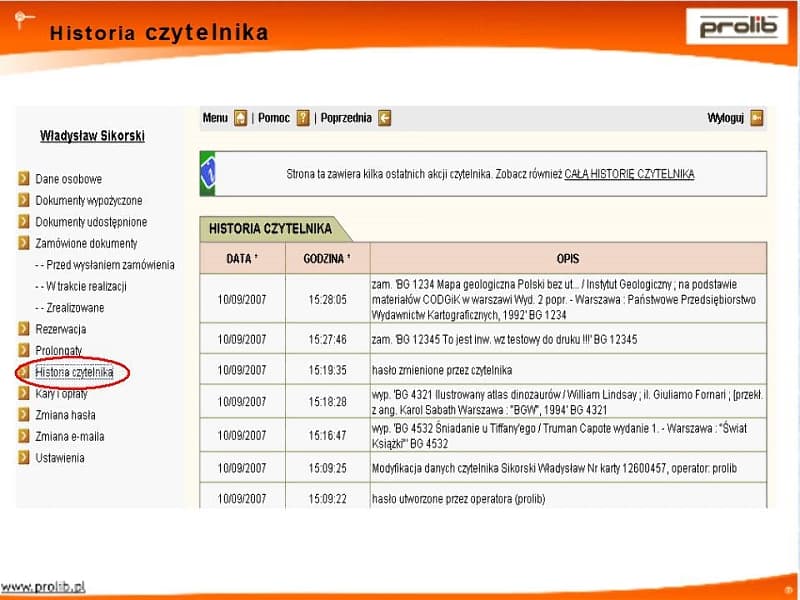
Task: Select the Zrealizowane sub-item
Action: pos(69,308)
